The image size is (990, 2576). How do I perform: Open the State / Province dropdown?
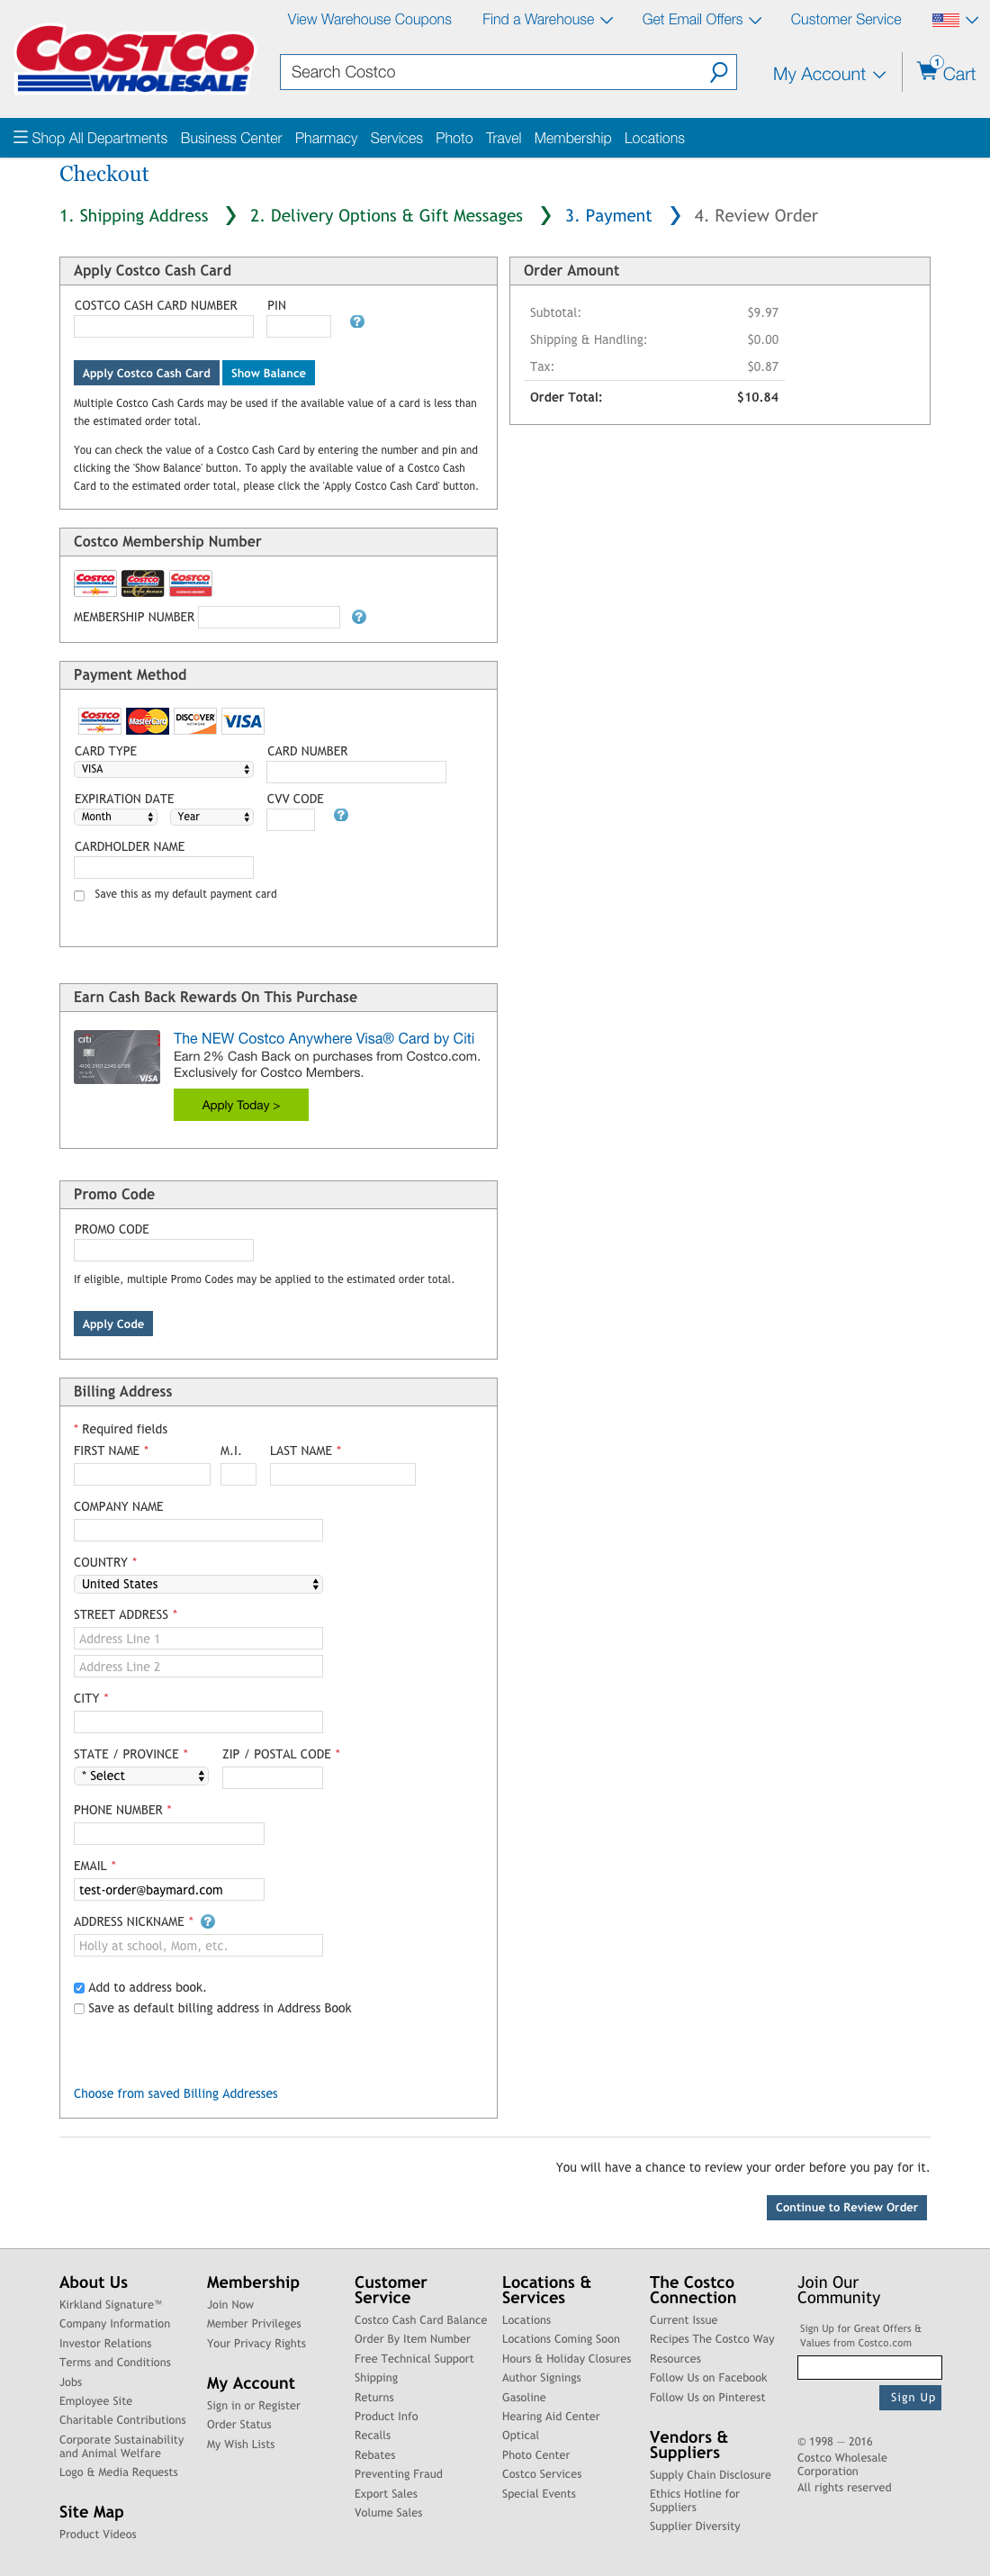click(141, 1776)
